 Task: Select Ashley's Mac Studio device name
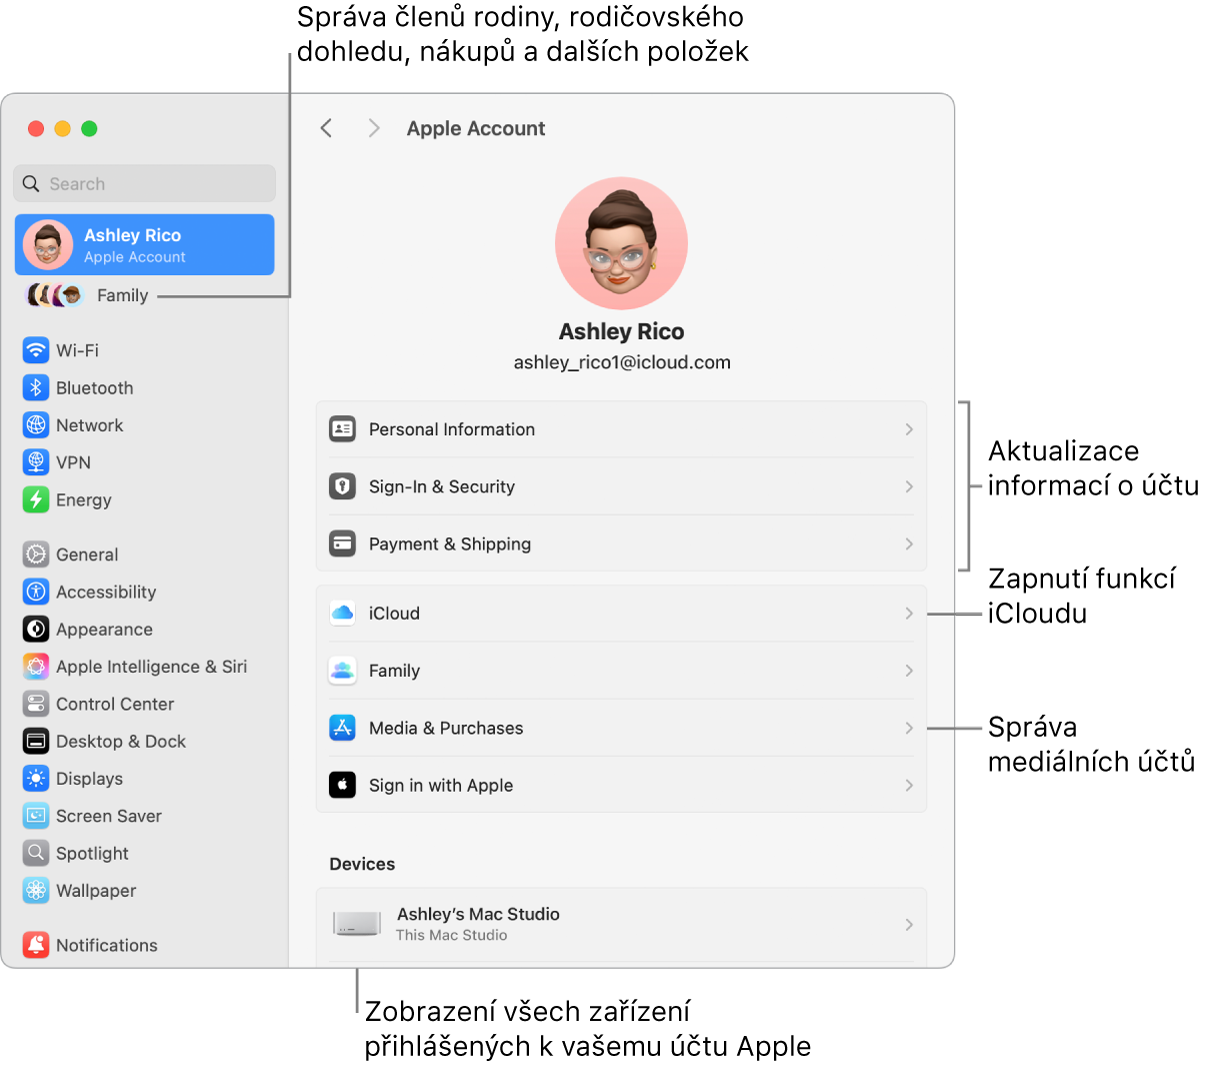(478, 914)
